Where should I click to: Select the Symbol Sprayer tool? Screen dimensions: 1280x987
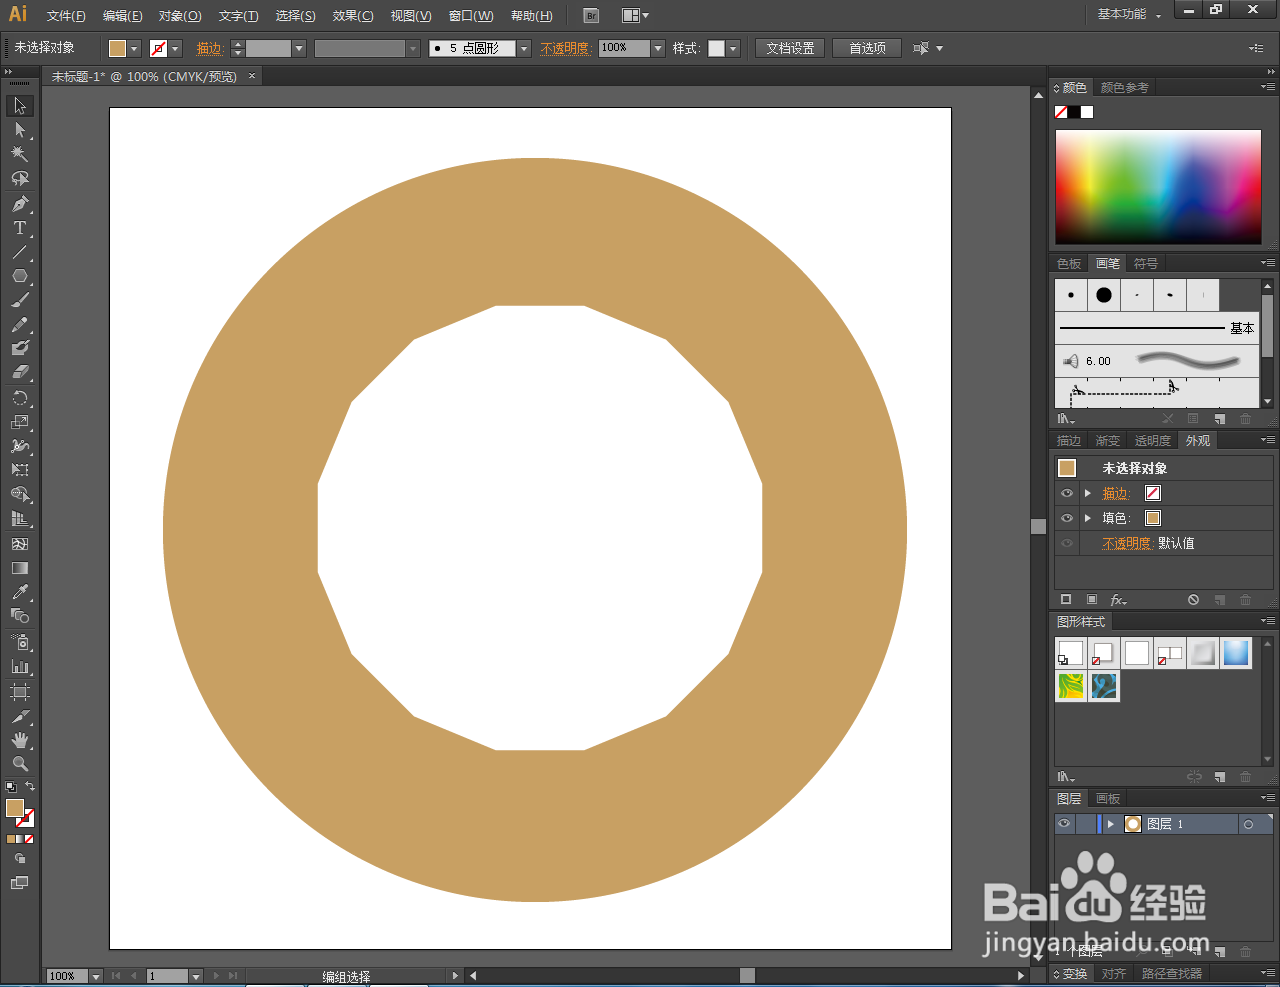(20, 642)
